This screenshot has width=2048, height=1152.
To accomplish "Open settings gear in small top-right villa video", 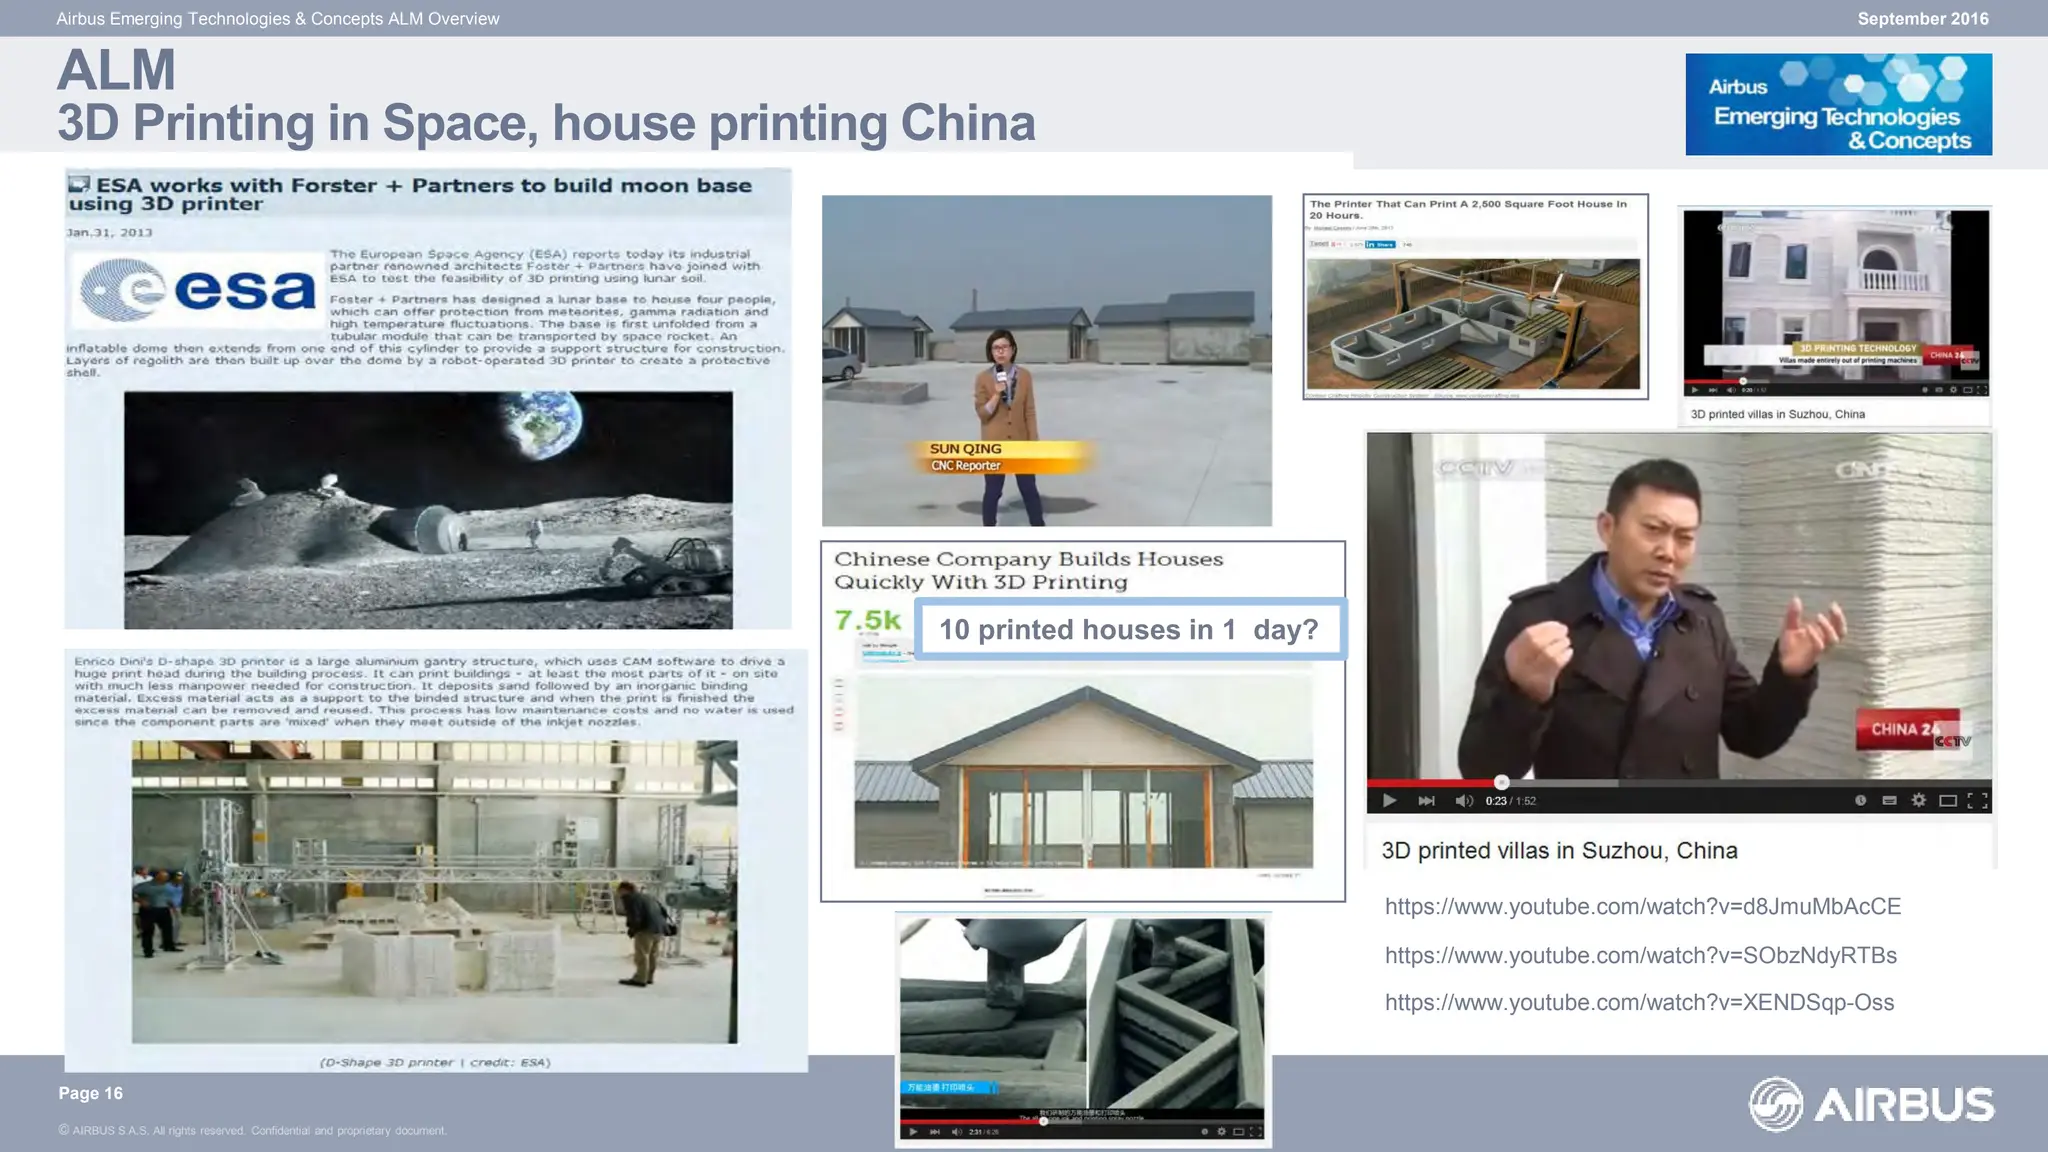I will (x=1953, y=390).
